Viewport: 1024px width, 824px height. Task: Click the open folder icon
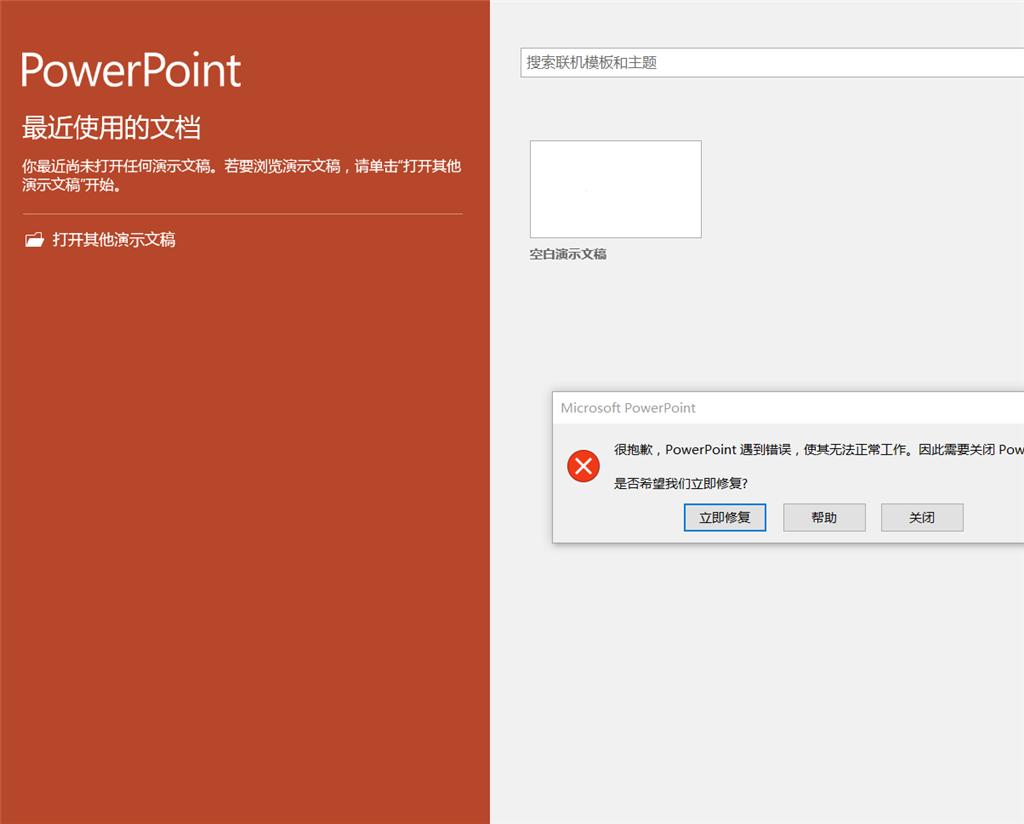tap(34, 240)
